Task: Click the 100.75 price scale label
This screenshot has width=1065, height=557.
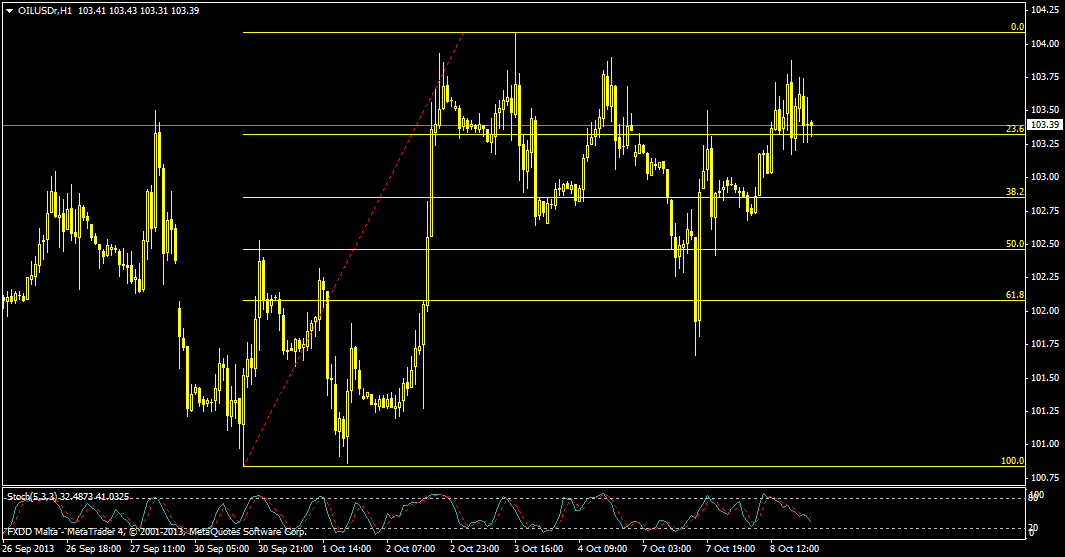Action: pos(1045,478)
